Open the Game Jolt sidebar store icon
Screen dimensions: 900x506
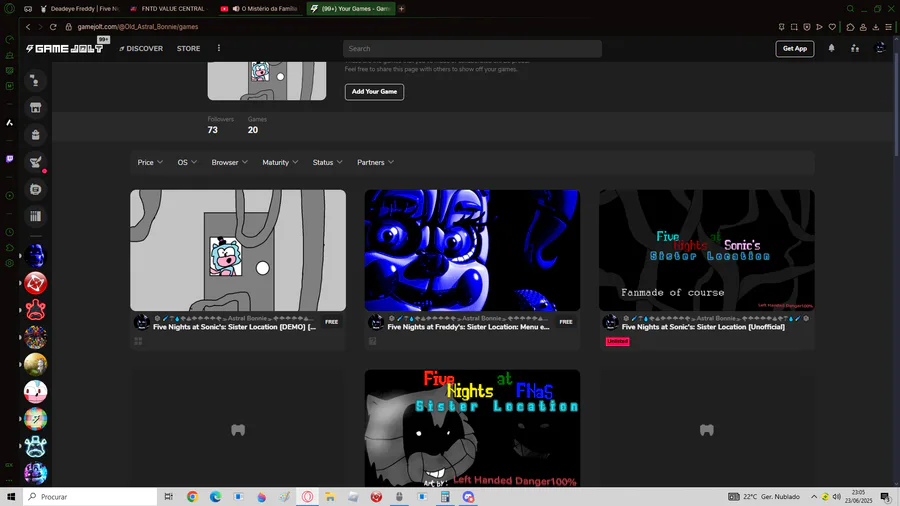click(x=36, y=108)
